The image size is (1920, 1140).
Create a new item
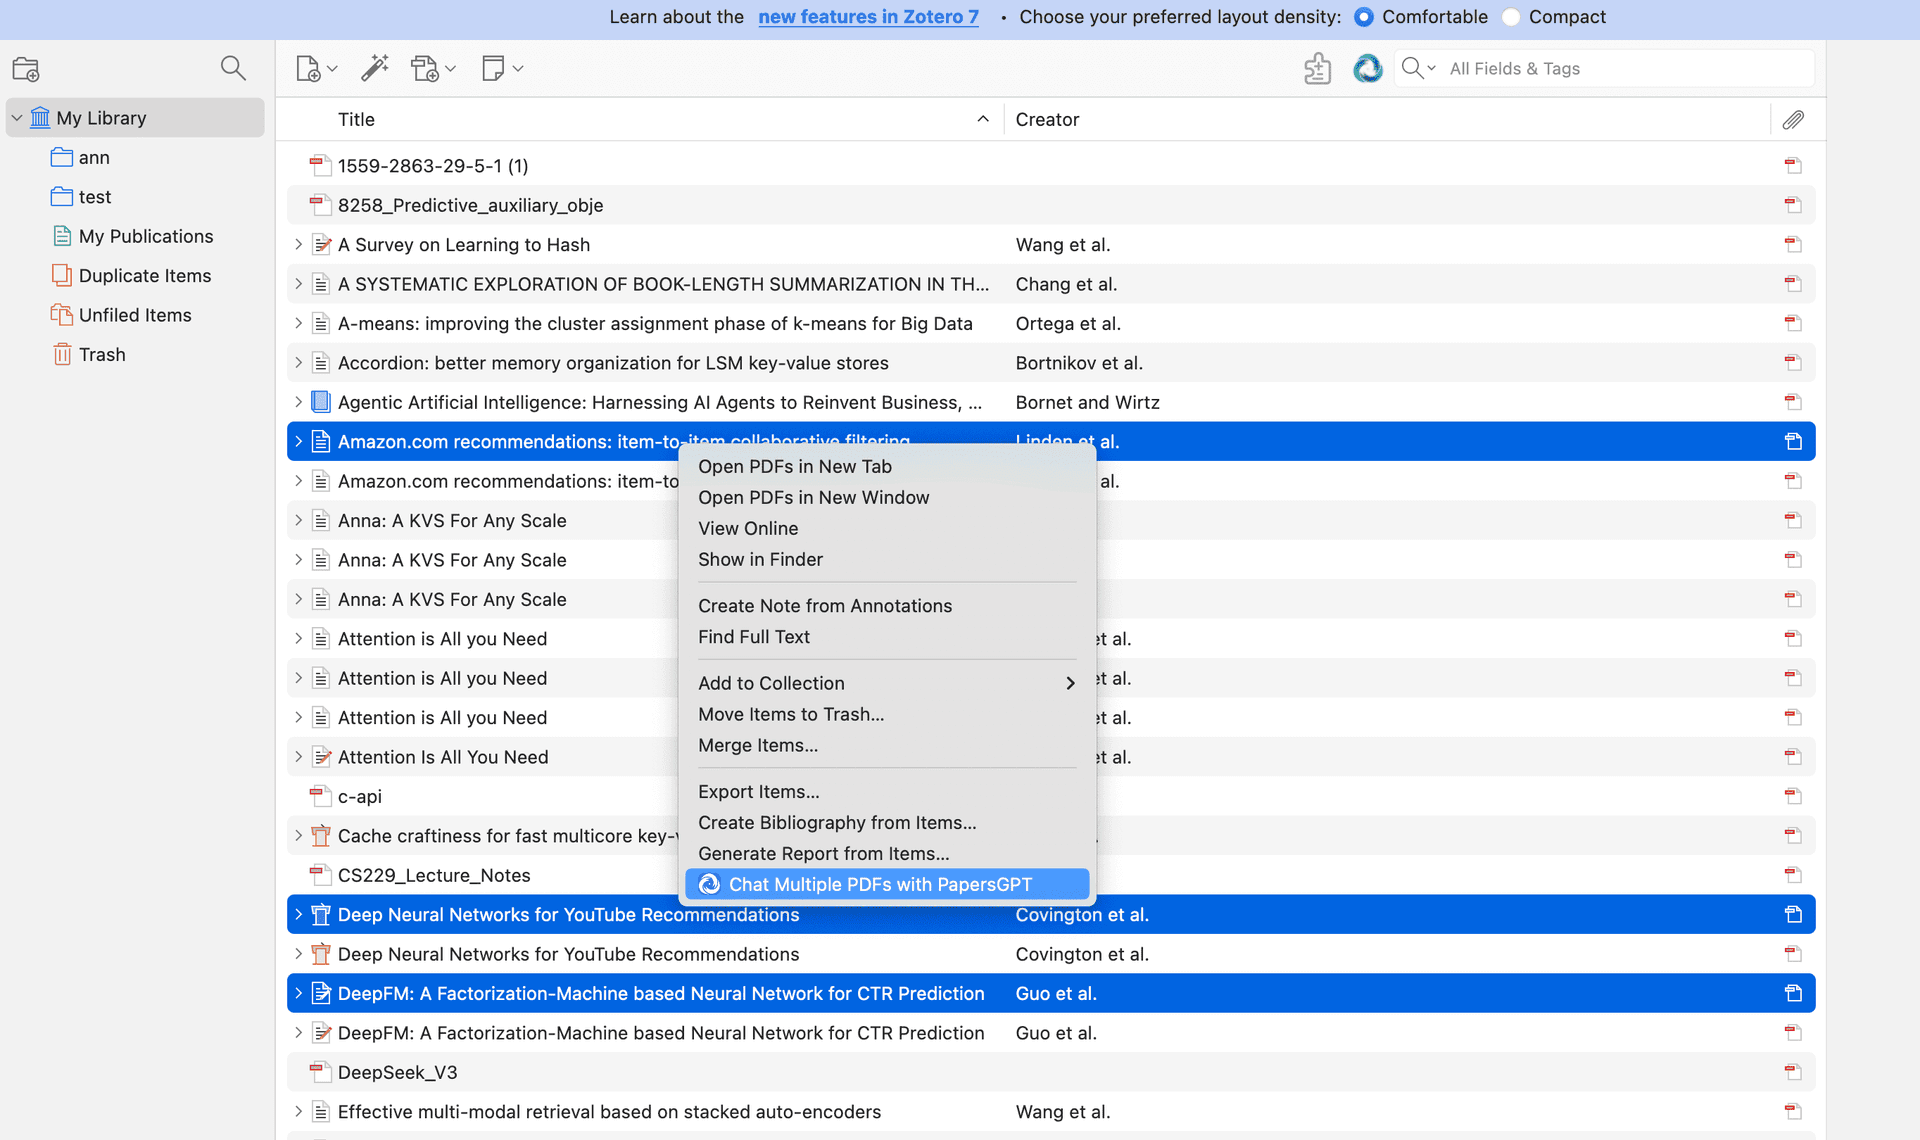point(308,68)
